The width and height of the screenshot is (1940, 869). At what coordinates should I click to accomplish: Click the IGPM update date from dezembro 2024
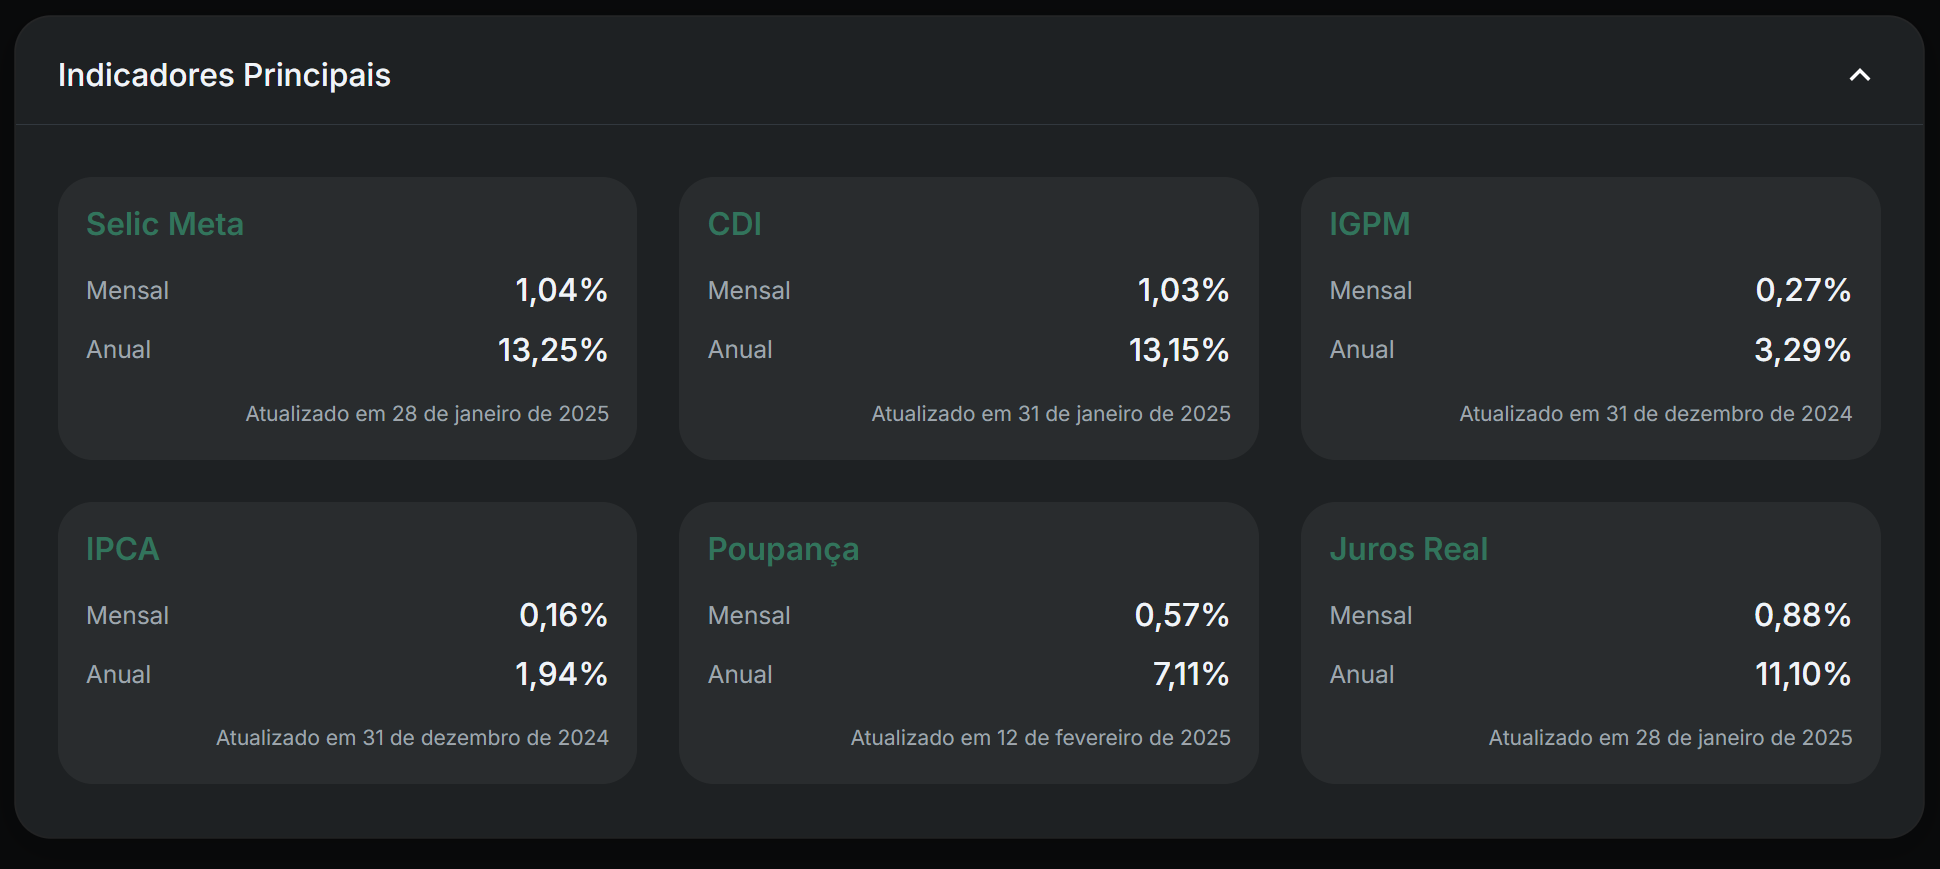1655,413
